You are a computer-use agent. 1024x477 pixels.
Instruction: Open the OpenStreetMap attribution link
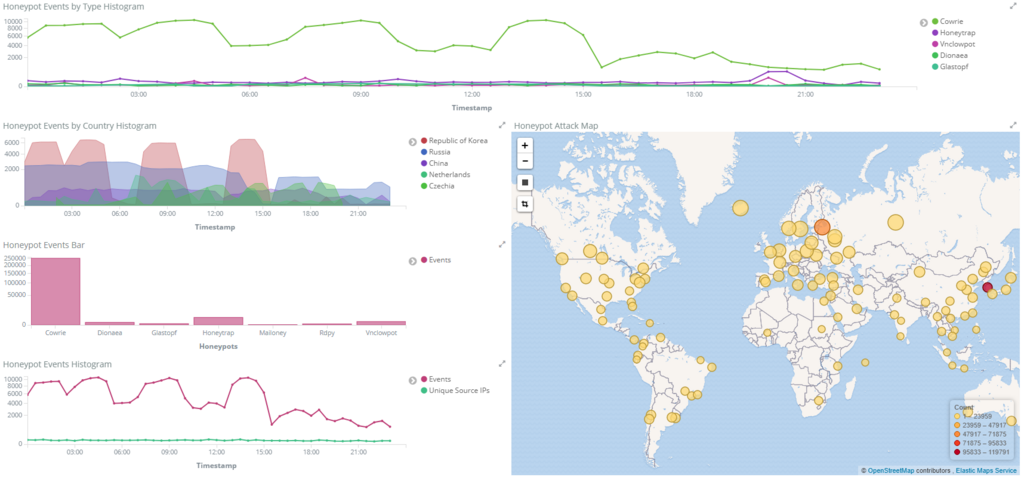coord(891,470)
